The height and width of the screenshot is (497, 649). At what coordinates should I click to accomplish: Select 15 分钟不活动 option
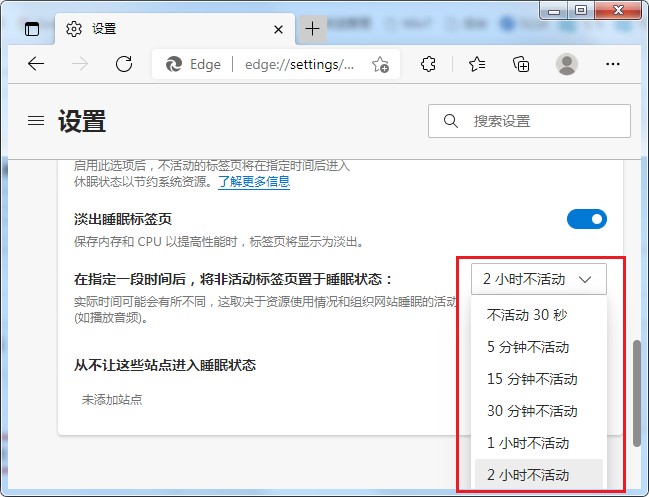click(x=539, y=379)
